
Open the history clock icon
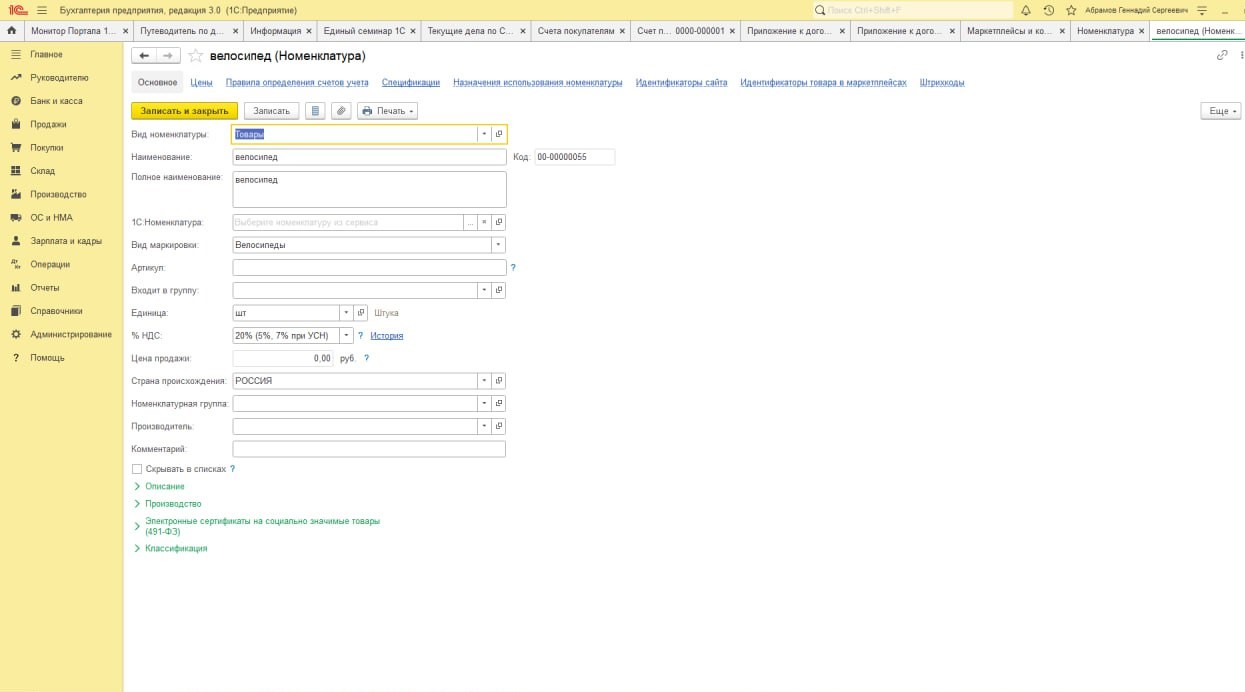(1049, 10)
